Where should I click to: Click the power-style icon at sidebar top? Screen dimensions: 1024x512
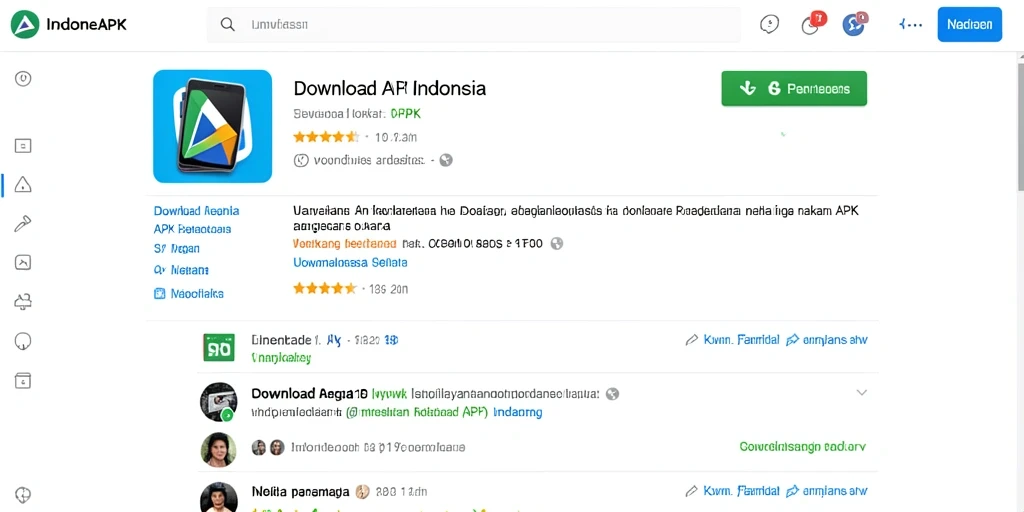click(23, 79)
